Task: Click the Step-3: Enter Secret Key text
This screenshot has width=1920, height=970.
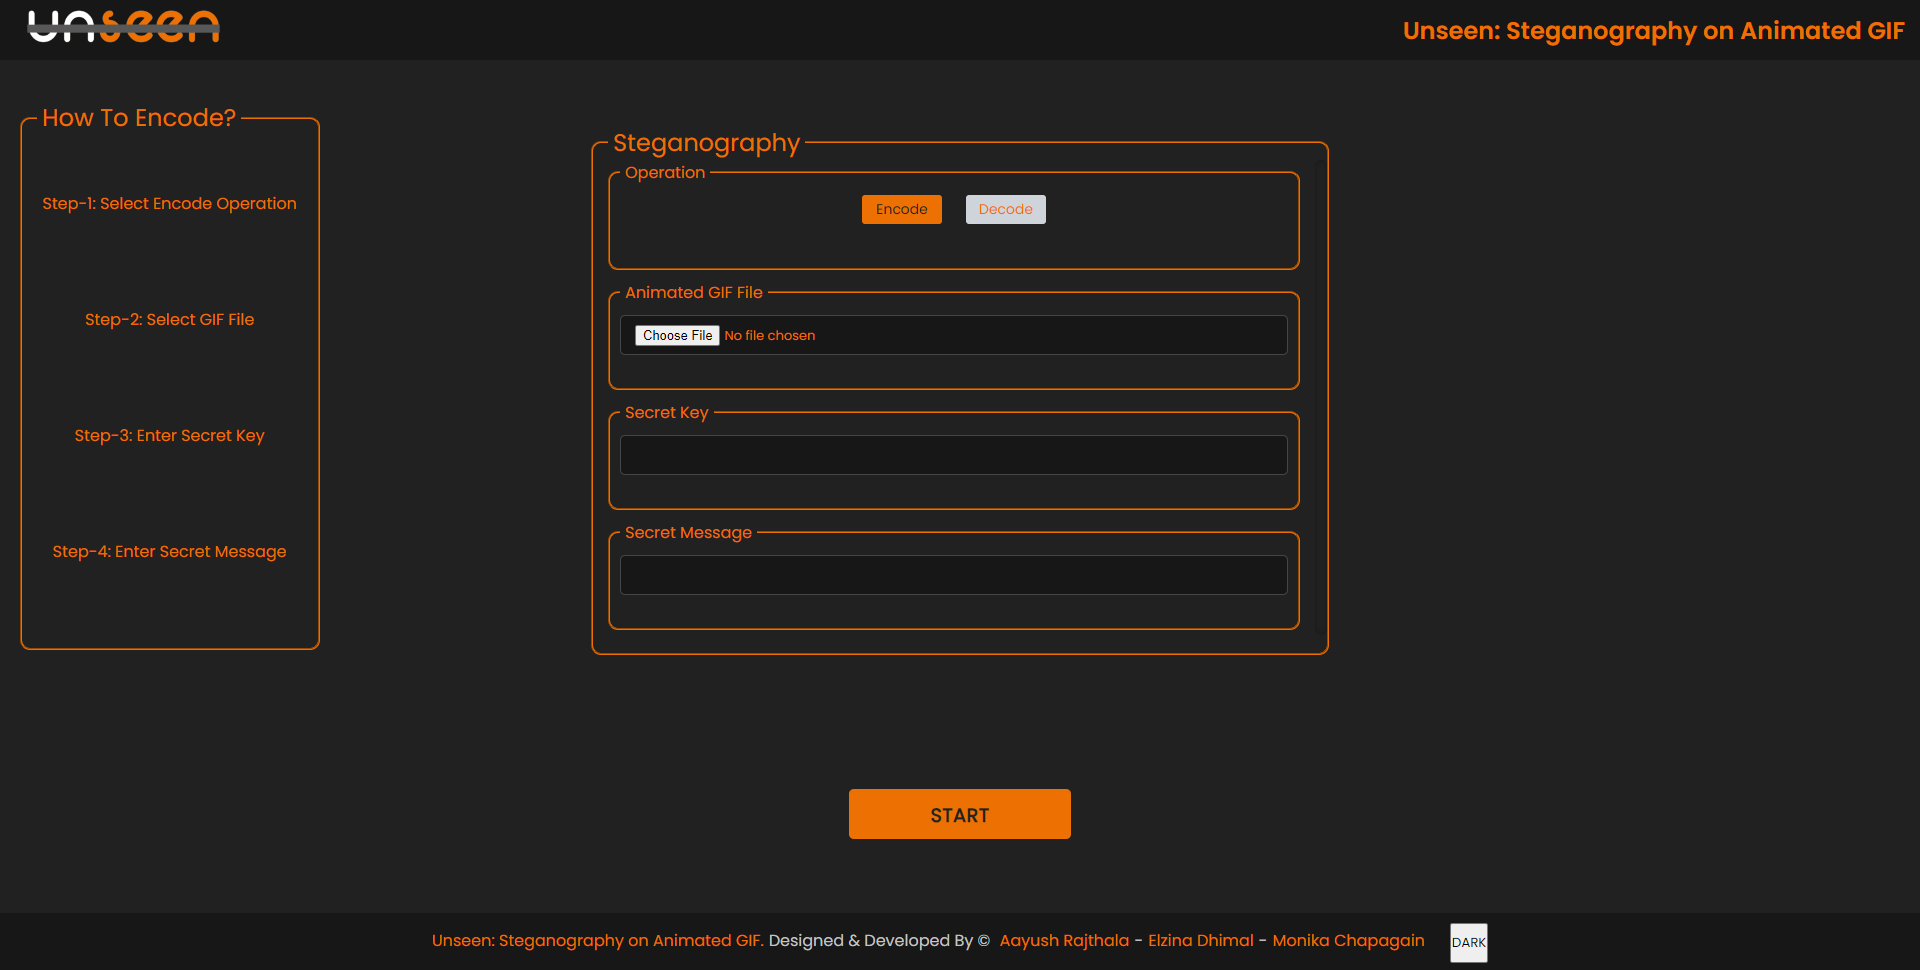Action: click(x=169, y=435)
